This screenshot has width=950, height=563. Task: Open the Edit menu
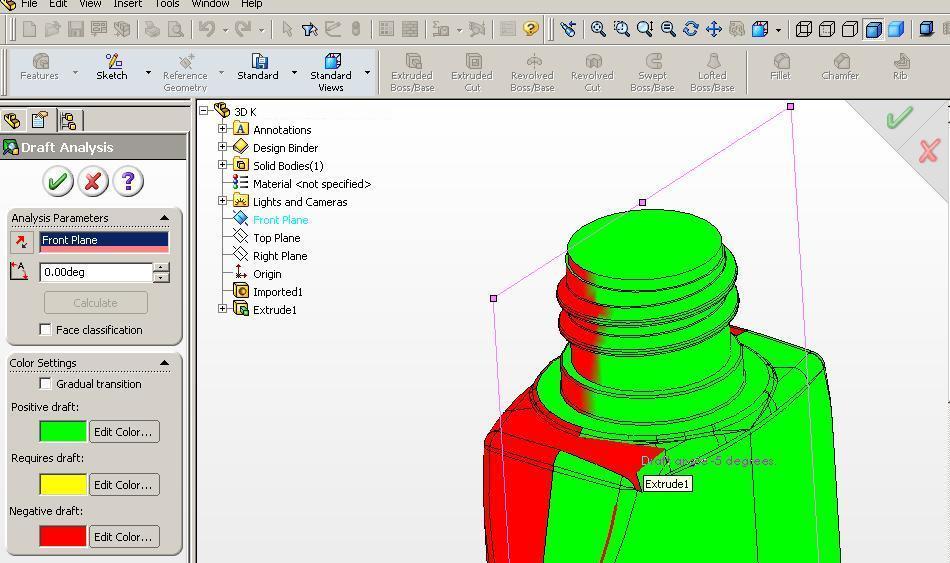(58, 4)
